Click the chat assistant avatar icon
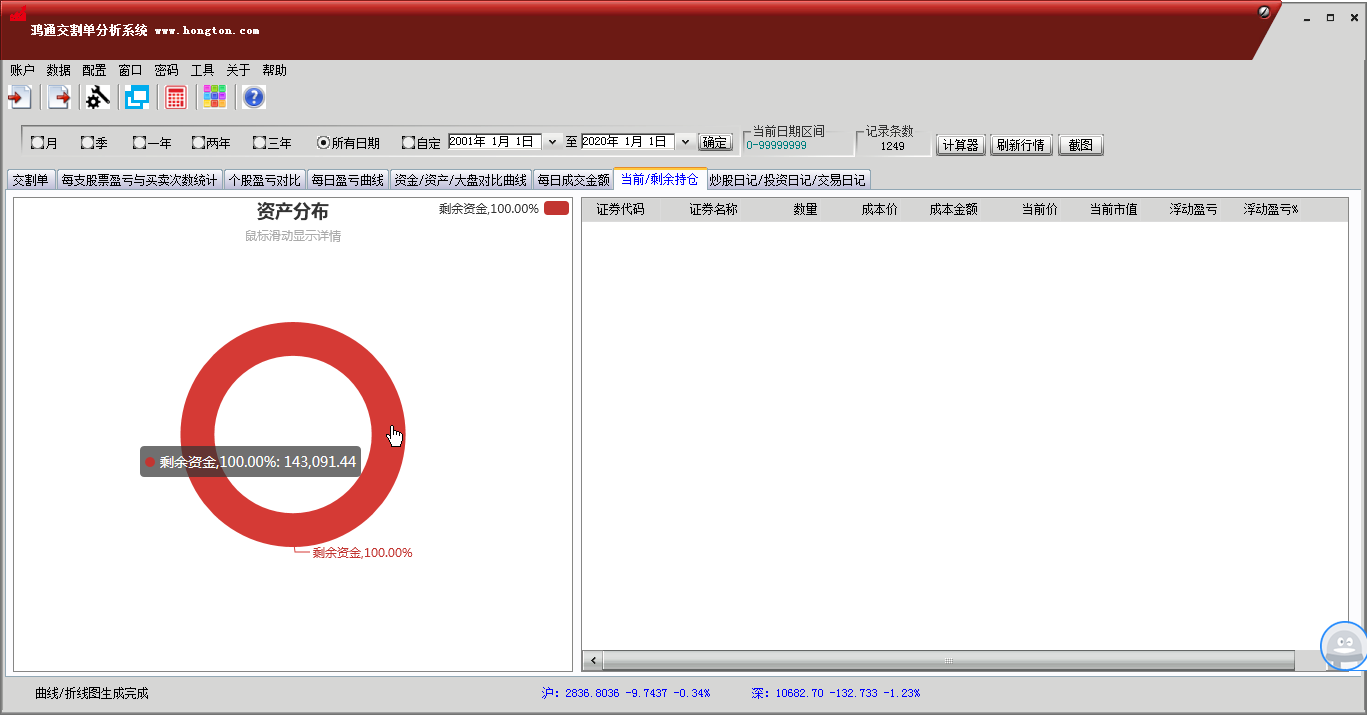The width and height of the screenshot is (1367, 715). pos(1344,646)
